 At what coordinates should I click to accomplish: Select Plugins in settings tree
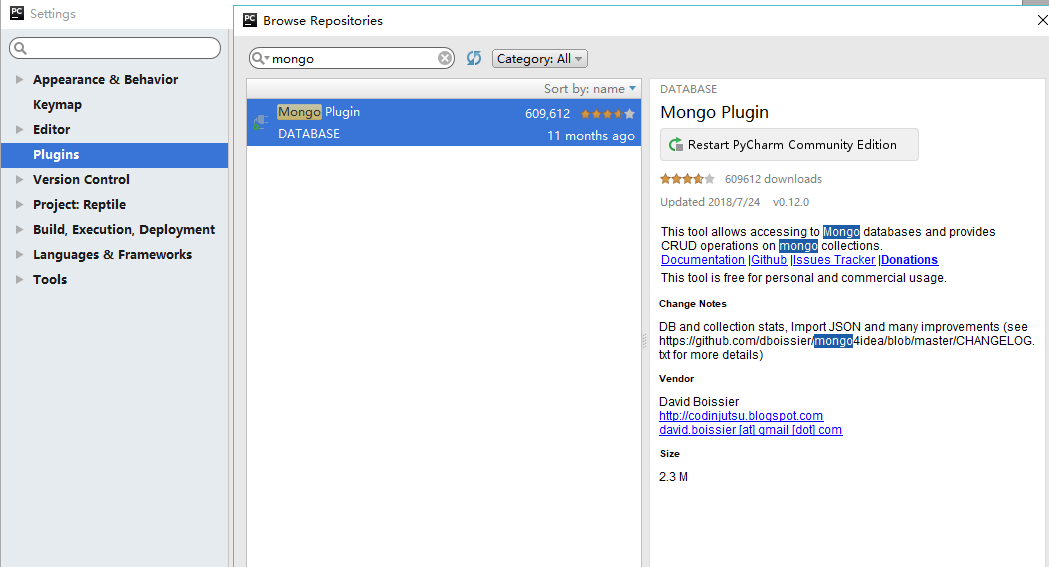coord(114,154)
